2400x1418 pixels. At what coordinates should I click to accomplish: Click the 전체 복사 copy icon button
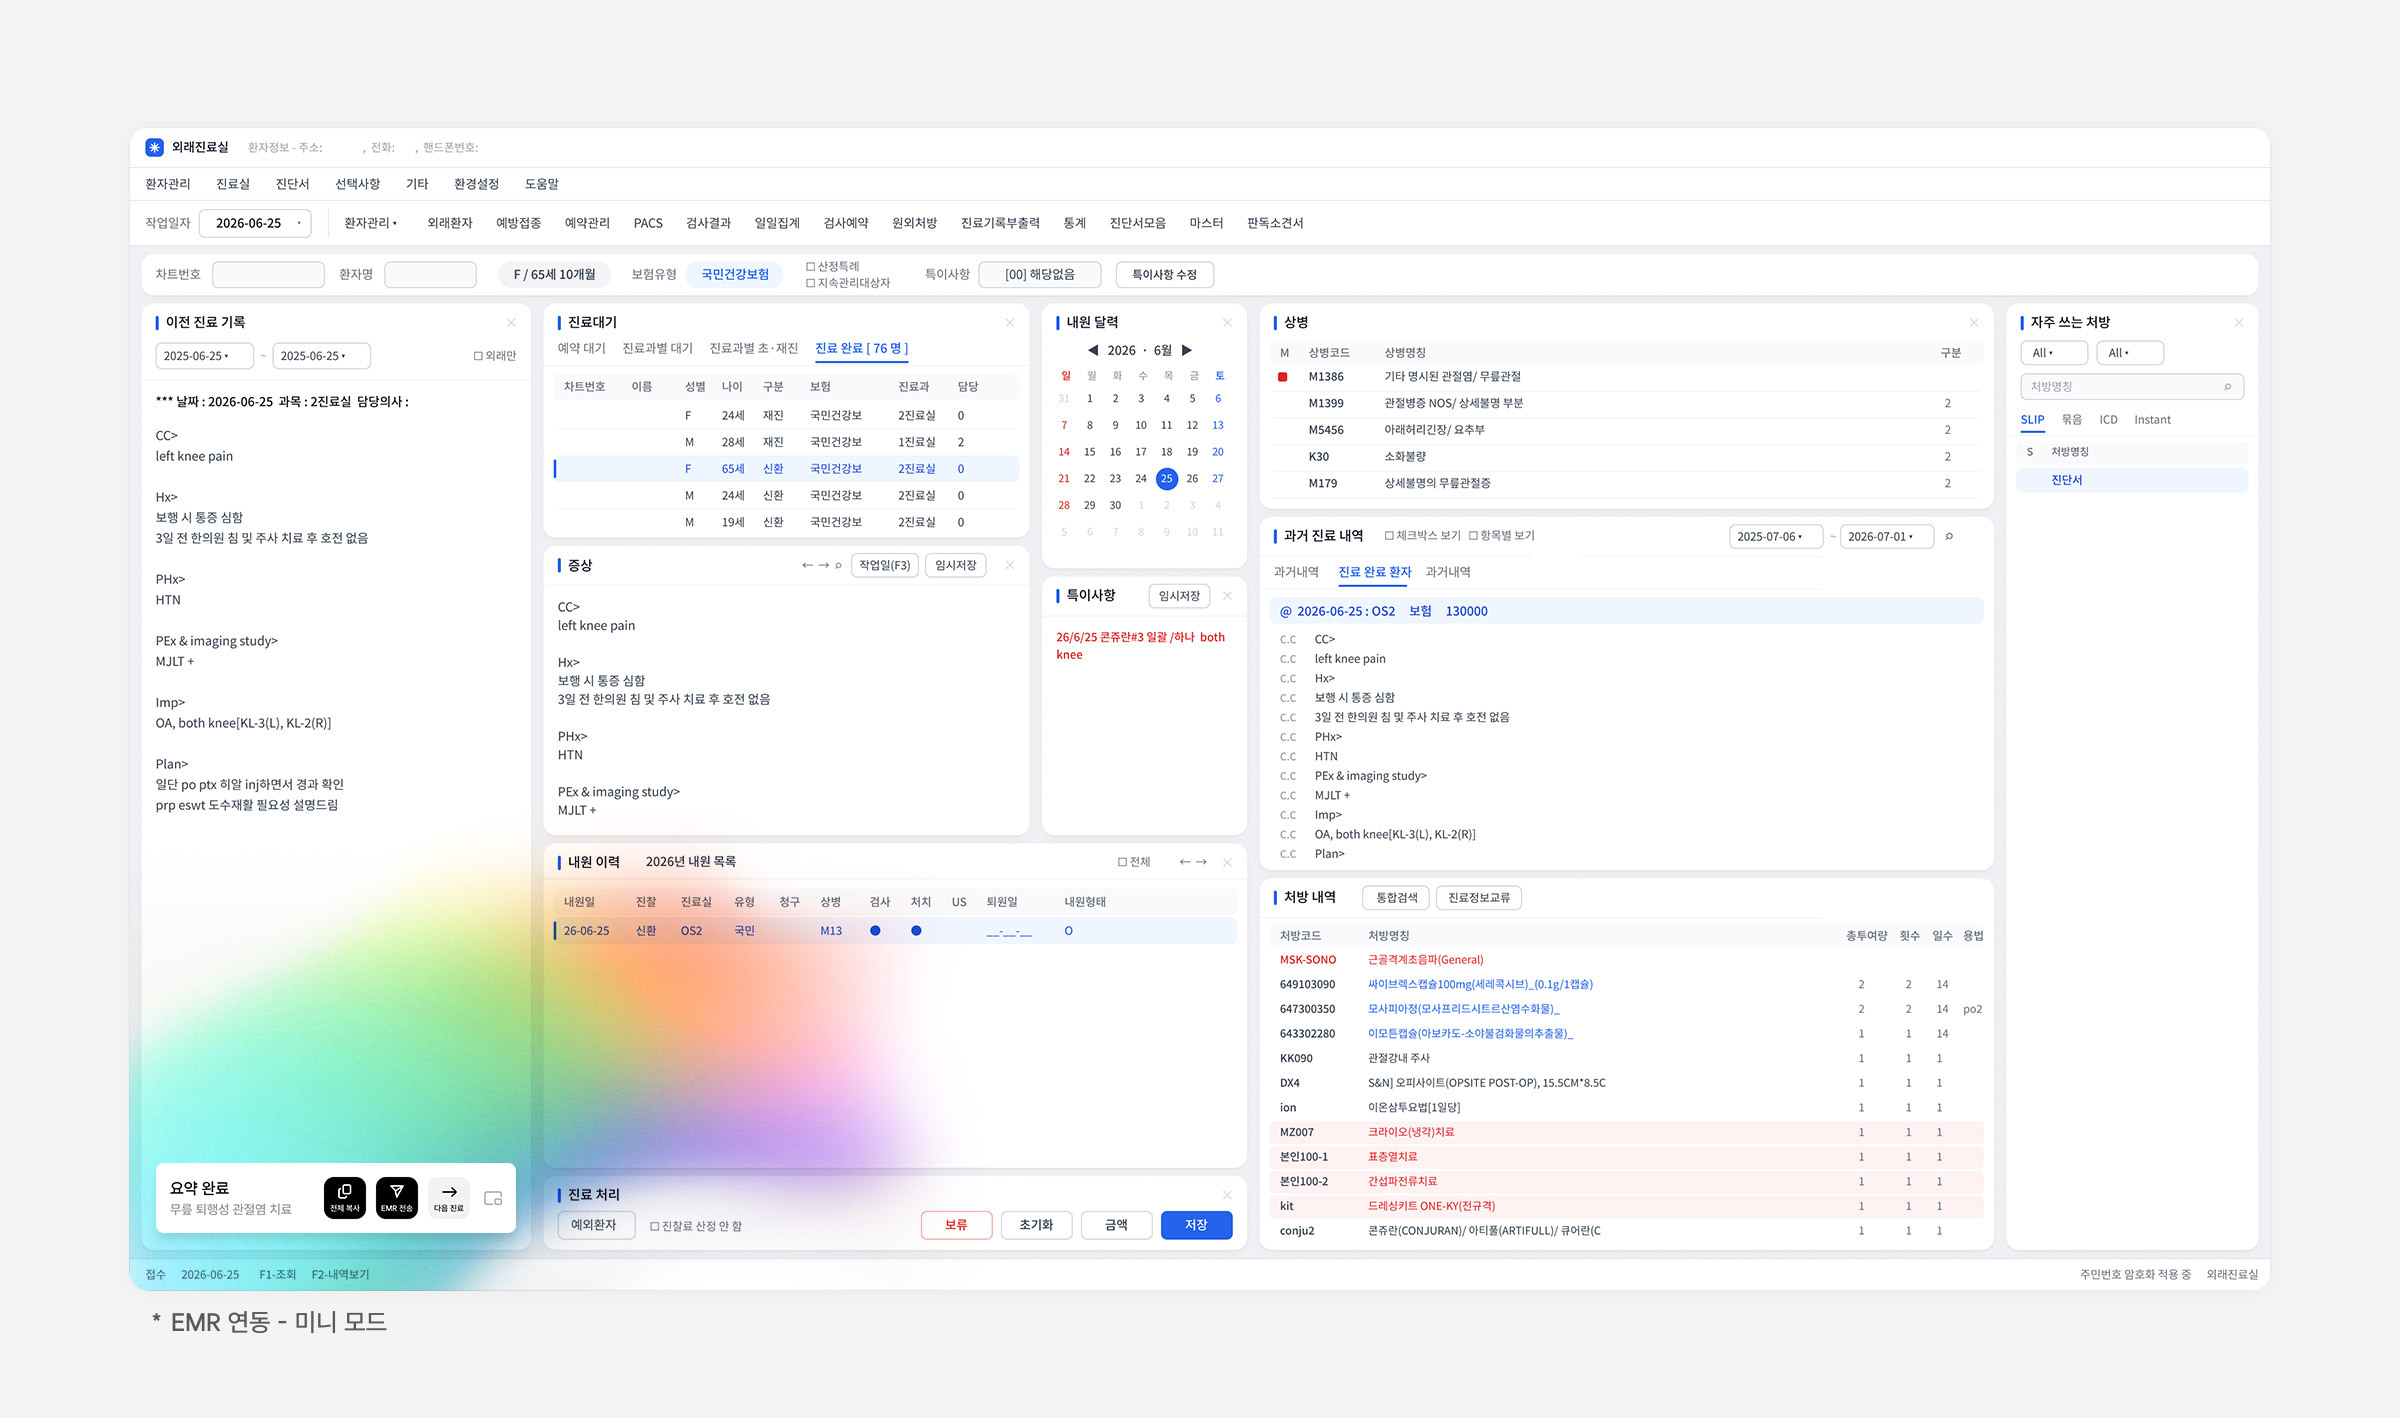click(344, 1197)
